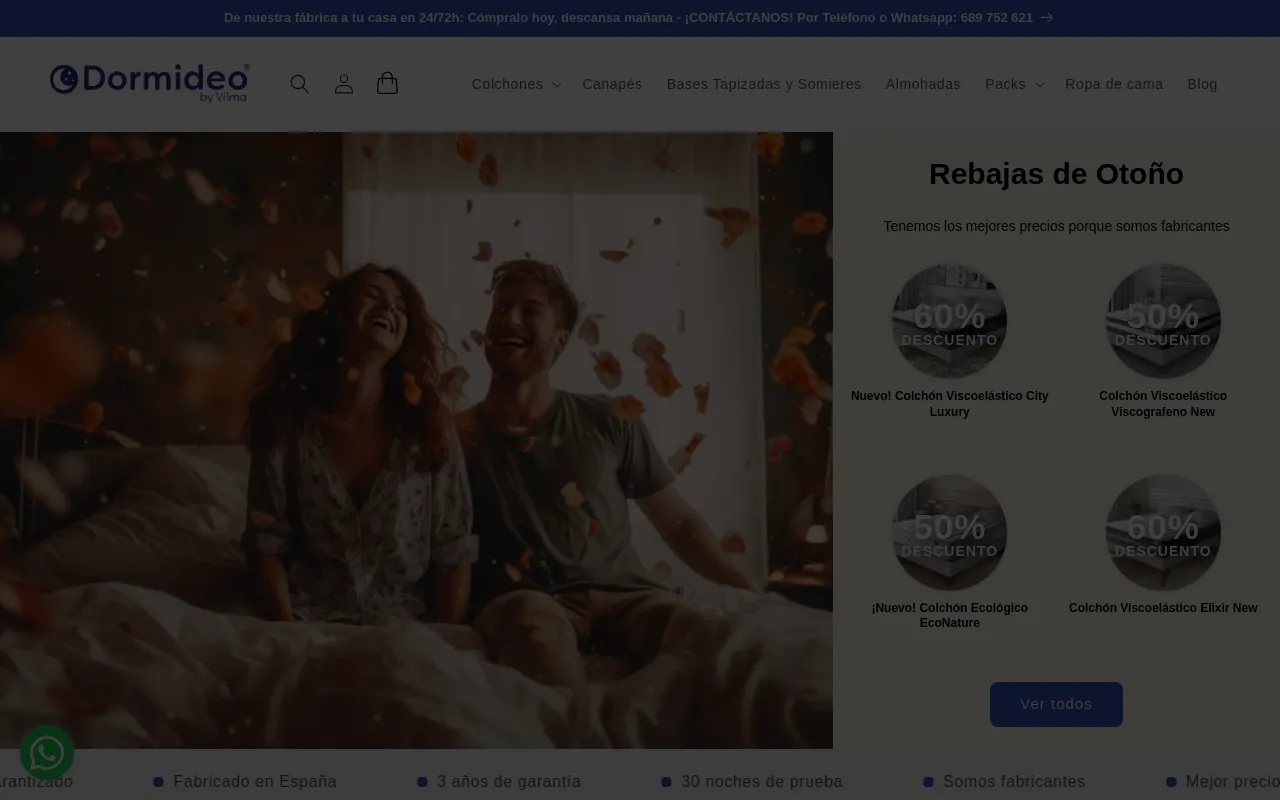Click the couple hero banner image
Image resolution: width=1280 pixels, height=800 pixels.
click(416, 440)
